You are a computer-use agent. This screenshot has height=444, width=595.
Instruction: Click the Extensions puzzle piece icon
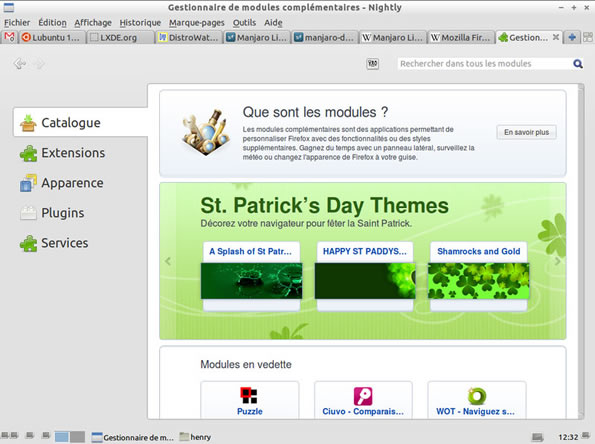coord(28,153)
